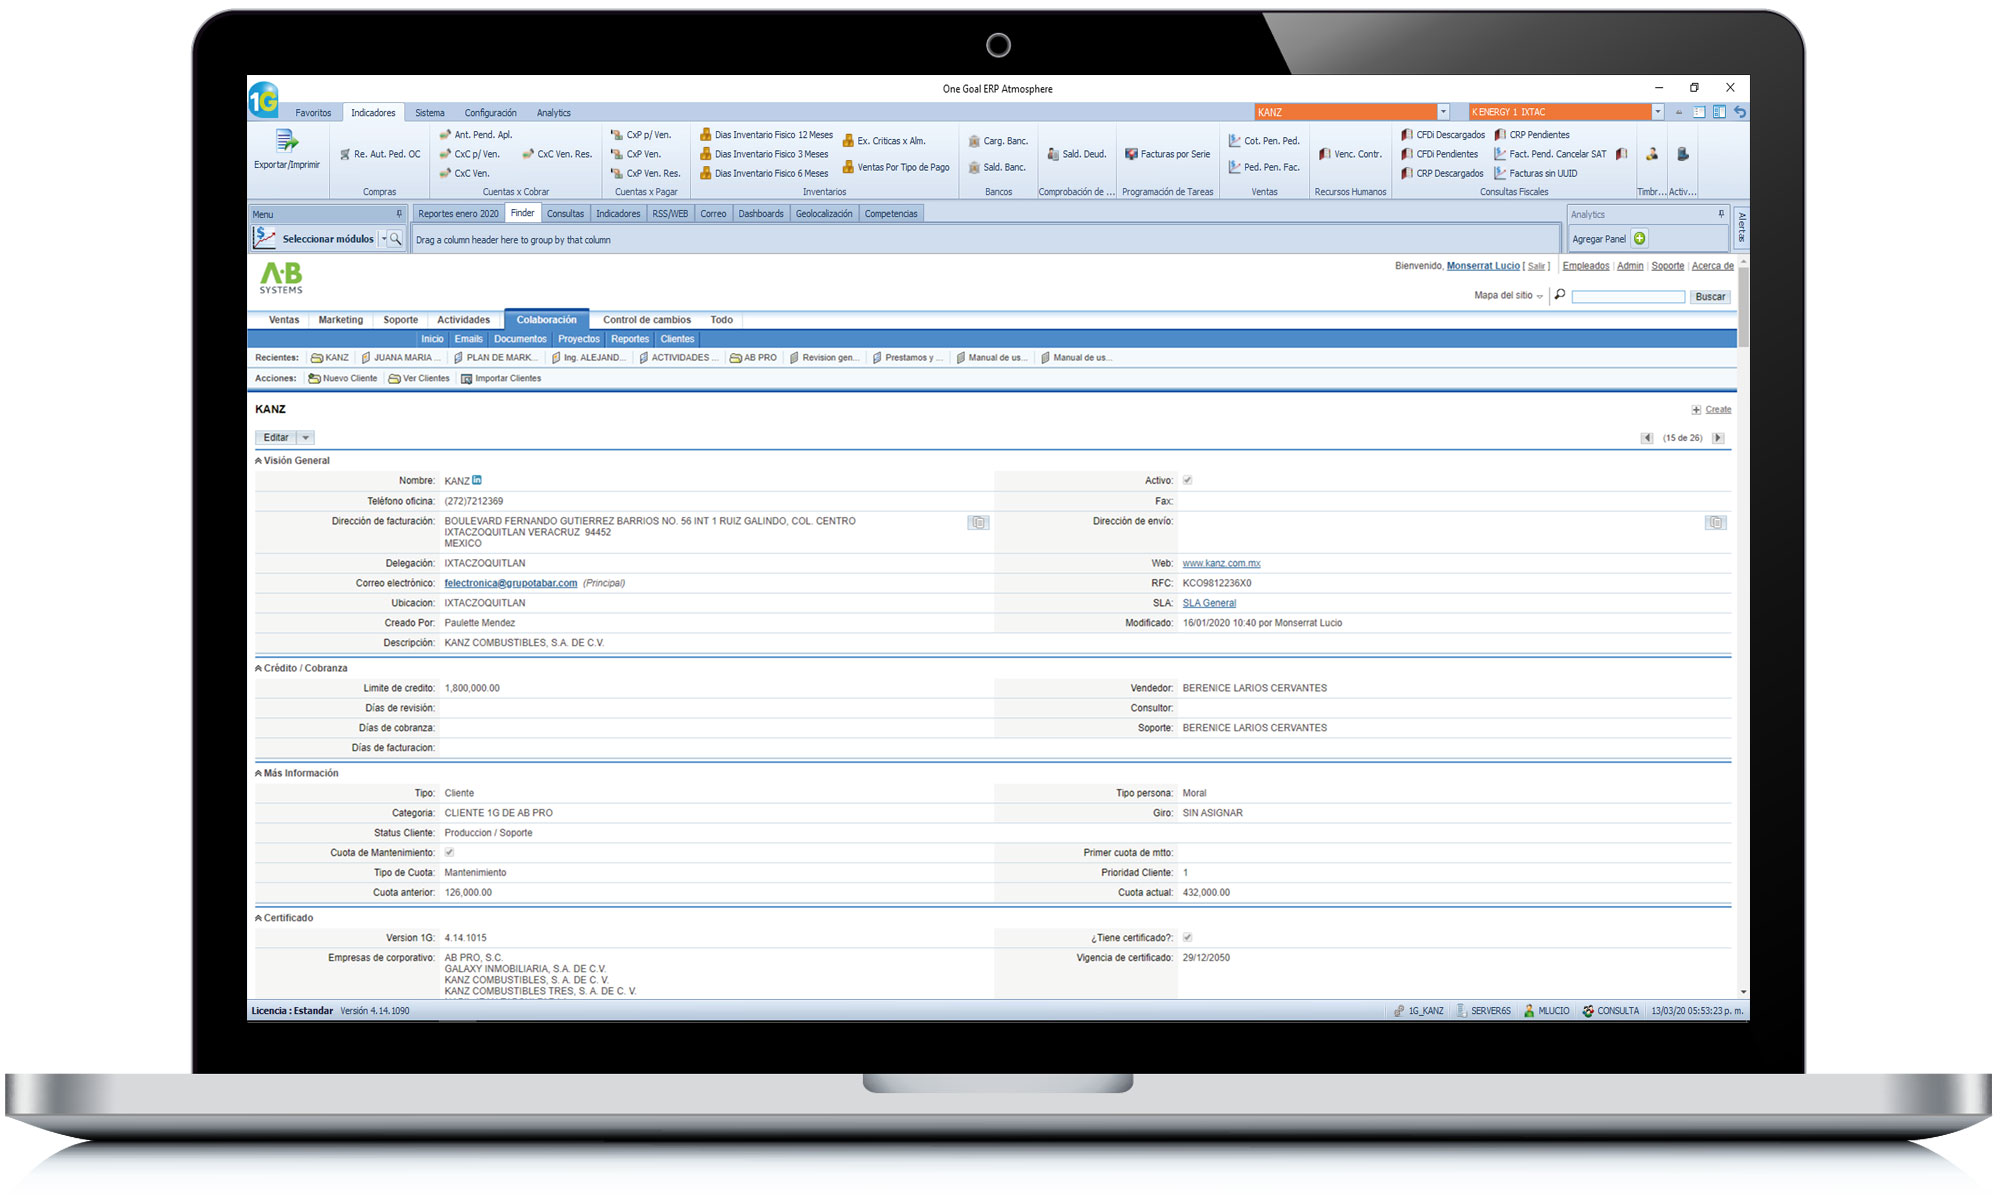Image resolution: width=2000 pixels, height=1203 pixels.
Task: Open CRP Pendientes
Action: pyautogui.click(x=1532, y=134)
